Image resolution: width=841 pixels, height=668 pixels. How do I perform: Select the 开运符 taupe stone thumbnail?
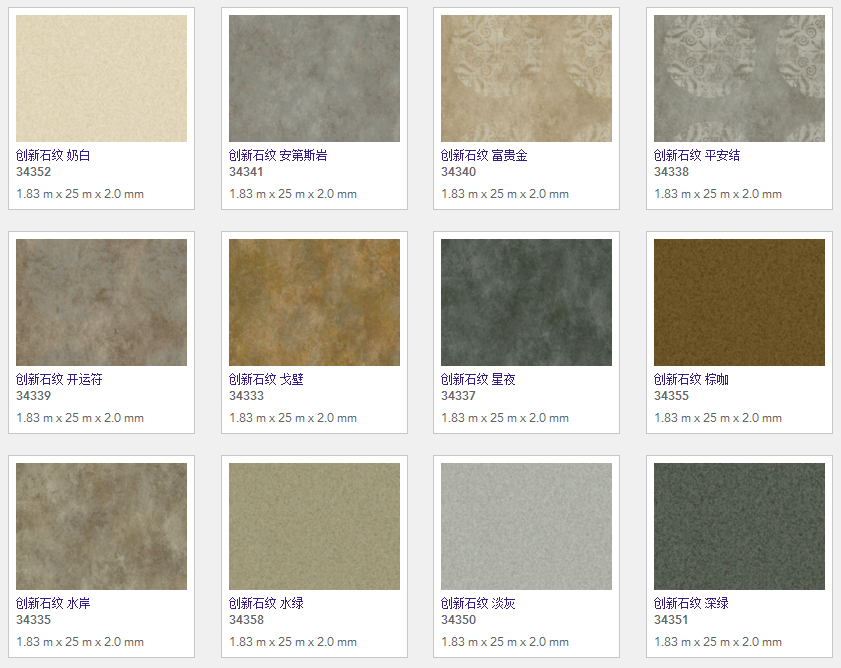pyautogui.click(x=101, y=302)
